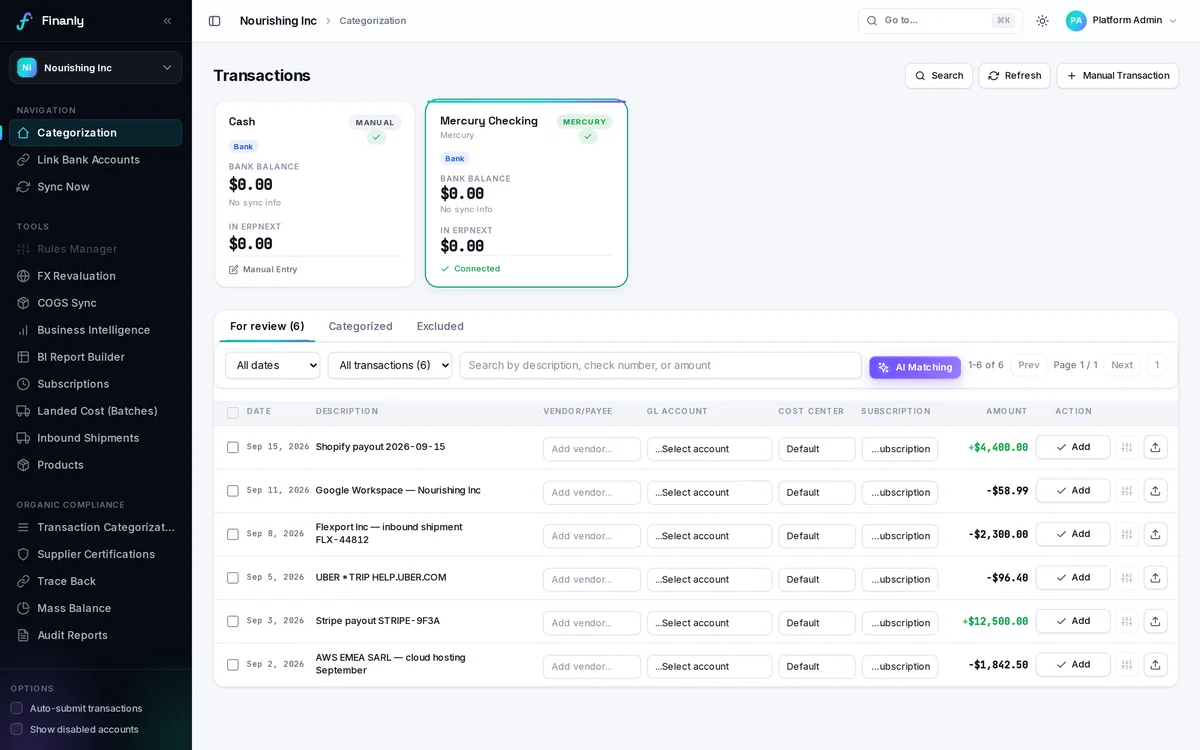The width and height of the screenshot is (1200, 750).
Task: Tick the Google Workspace row checkbox
Action: (x=233, y=491)
